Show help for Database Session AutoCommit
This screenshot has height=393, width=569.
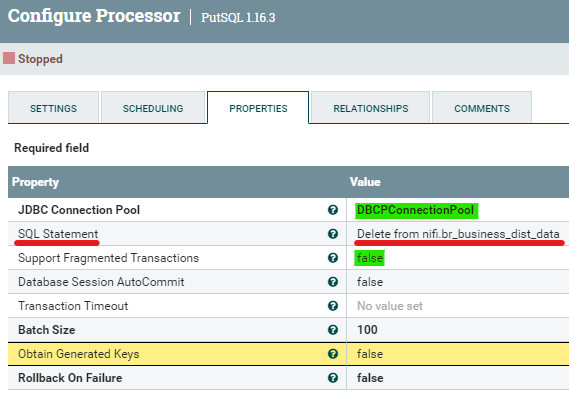coord(333,282)
